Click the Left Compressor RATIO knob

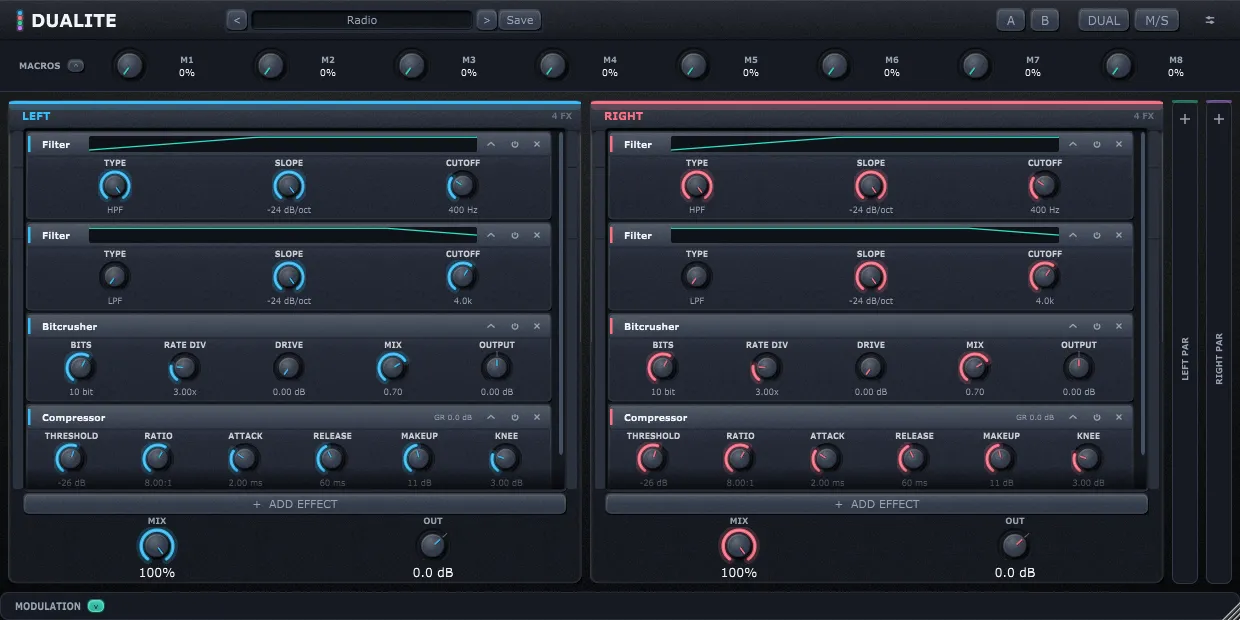point(157,458)
